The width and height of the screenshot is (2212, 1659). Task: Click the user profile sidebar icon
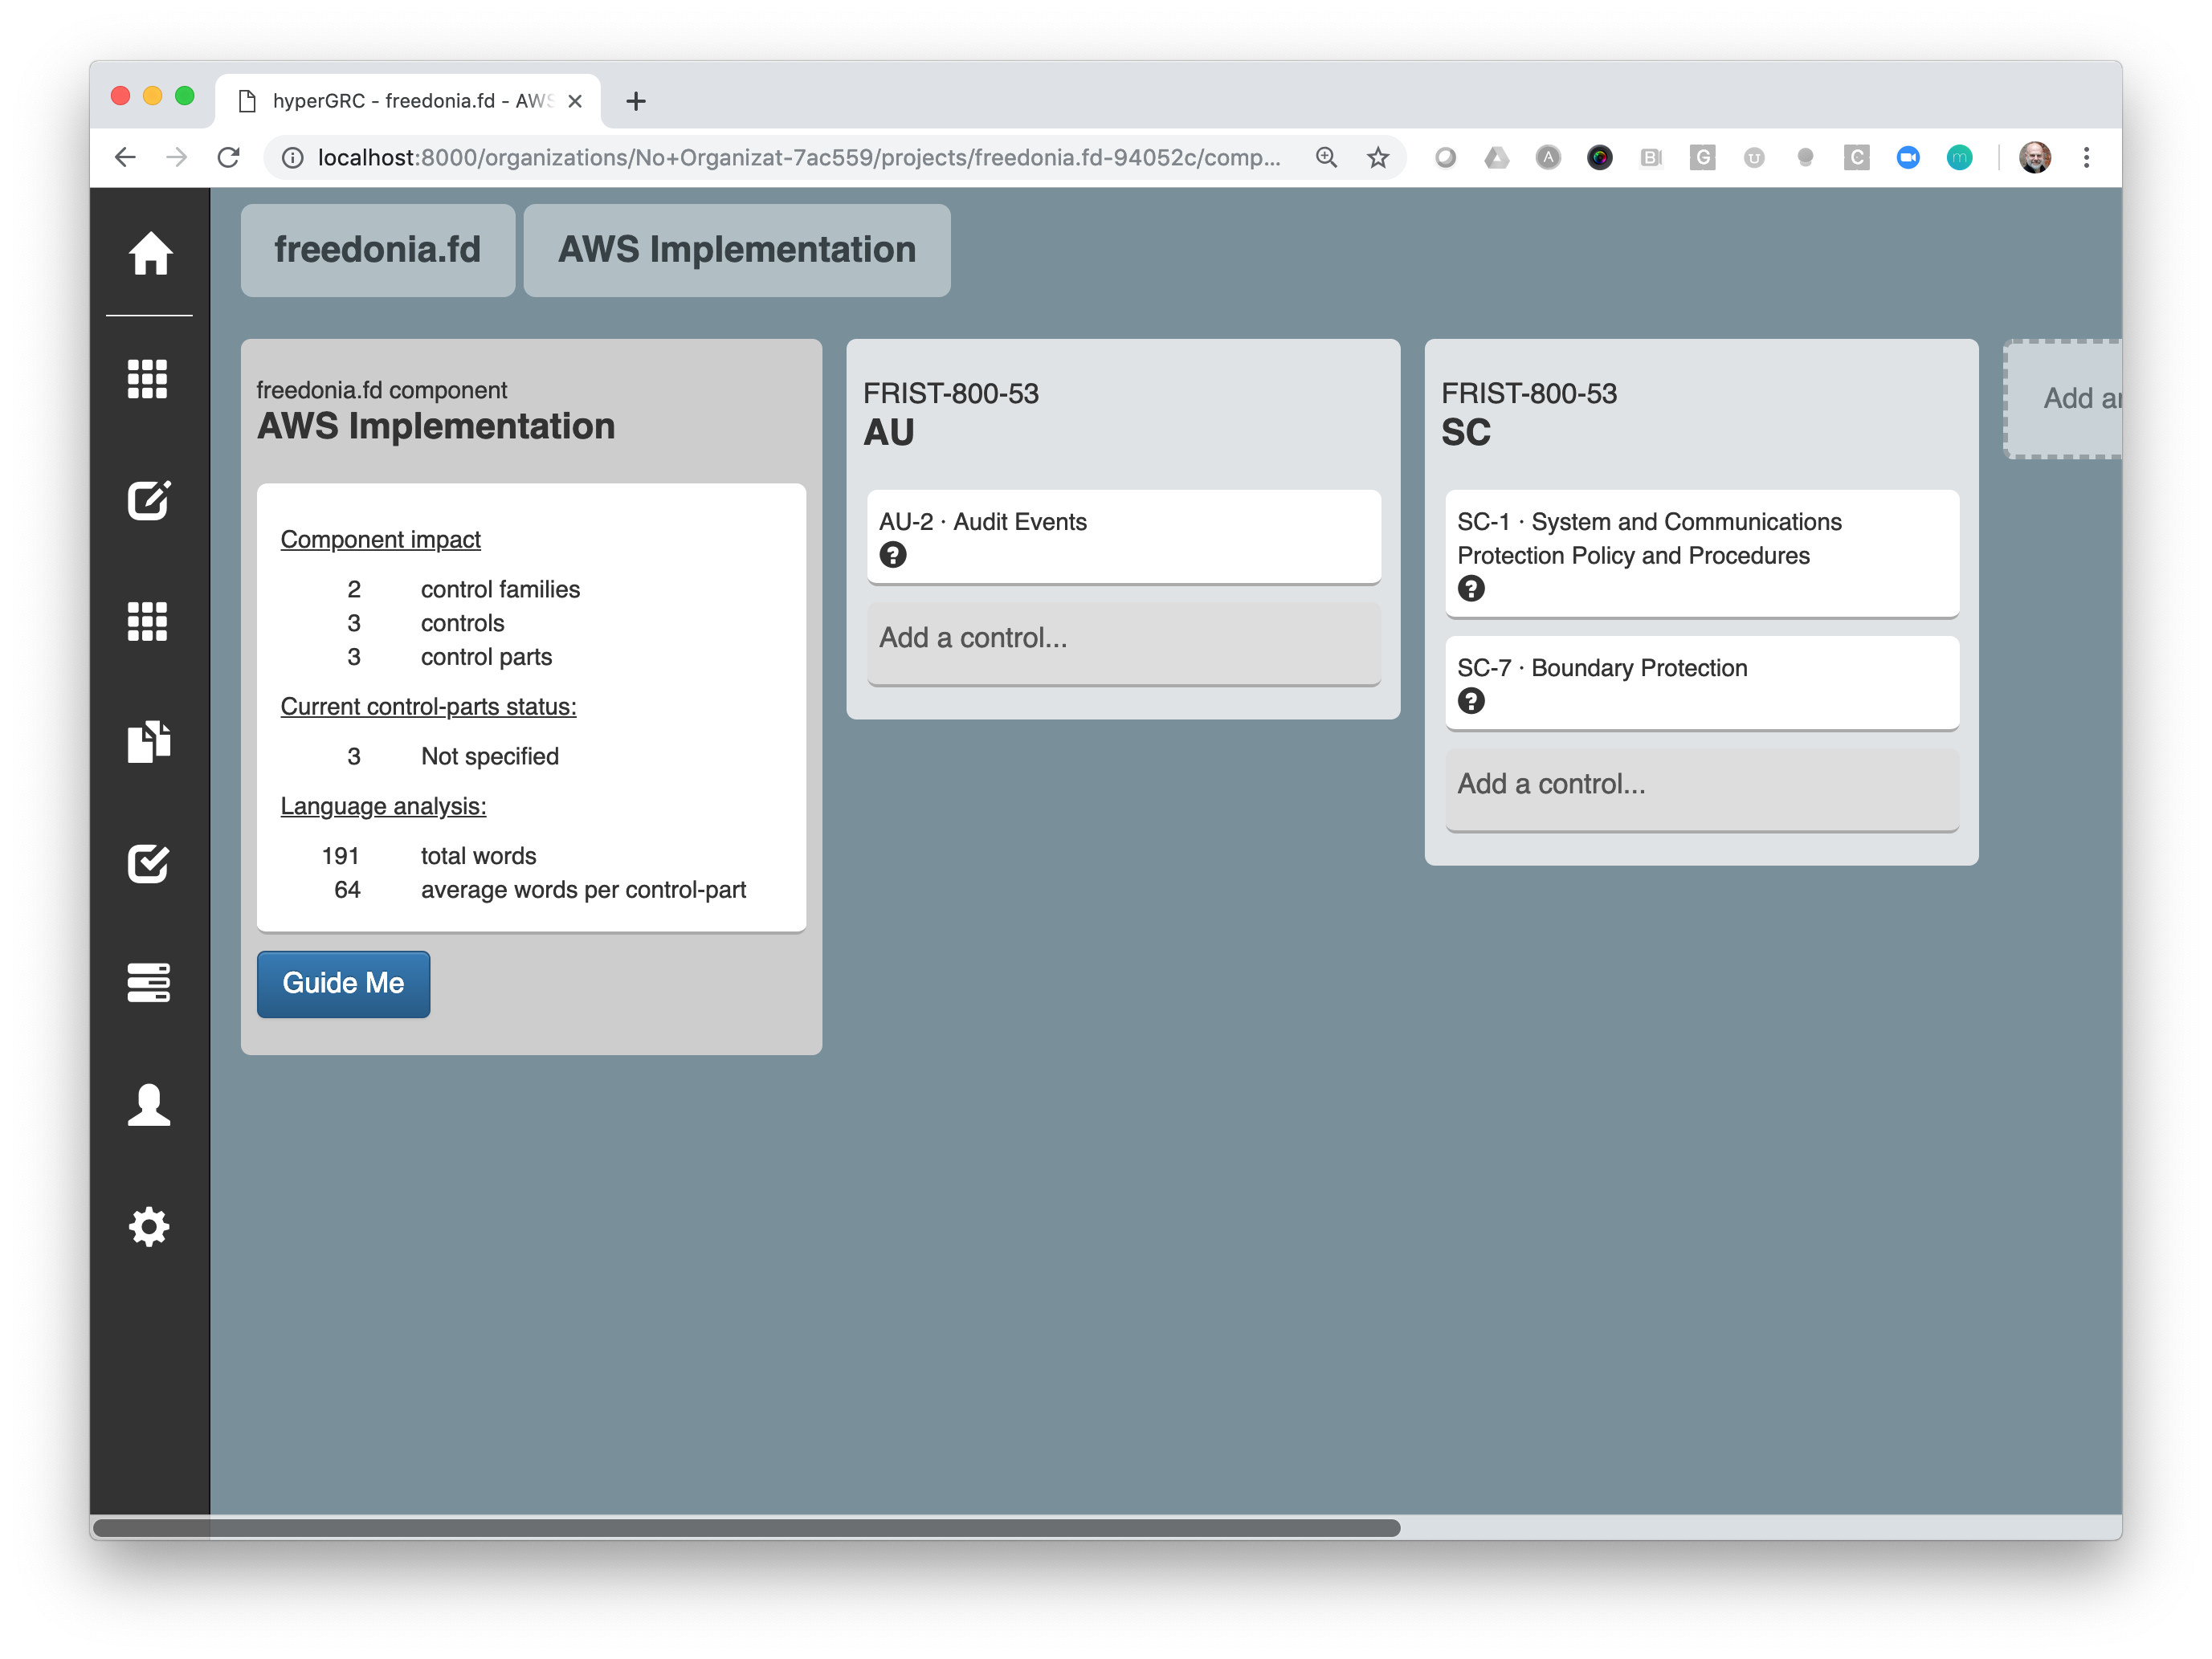(149, 1105)
